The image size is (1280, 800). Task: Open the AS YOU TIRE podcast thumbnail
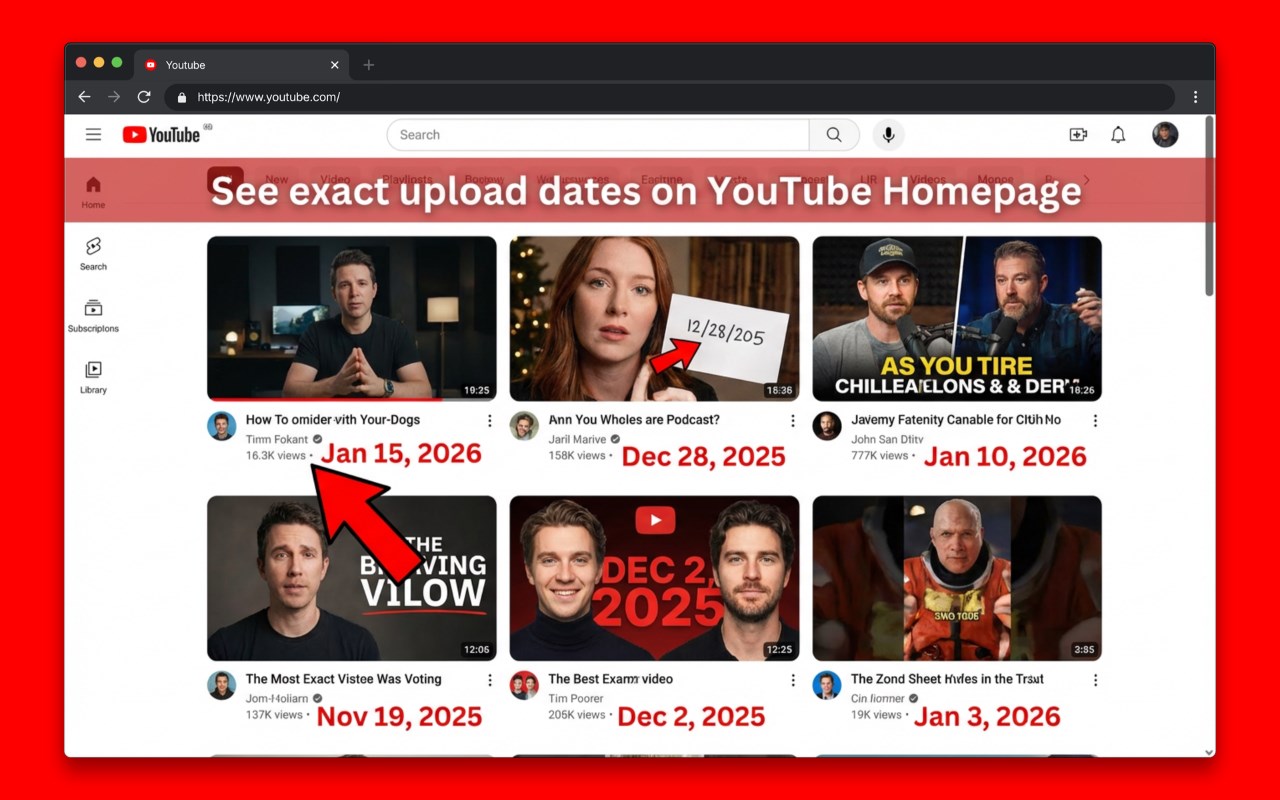click(957, 318)
